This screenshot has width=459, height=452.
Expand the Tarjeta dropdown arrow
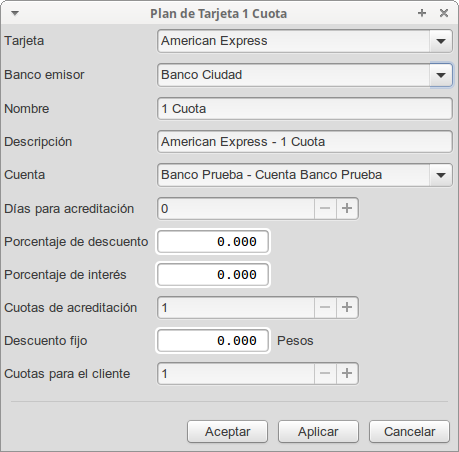tap(441, 41)
